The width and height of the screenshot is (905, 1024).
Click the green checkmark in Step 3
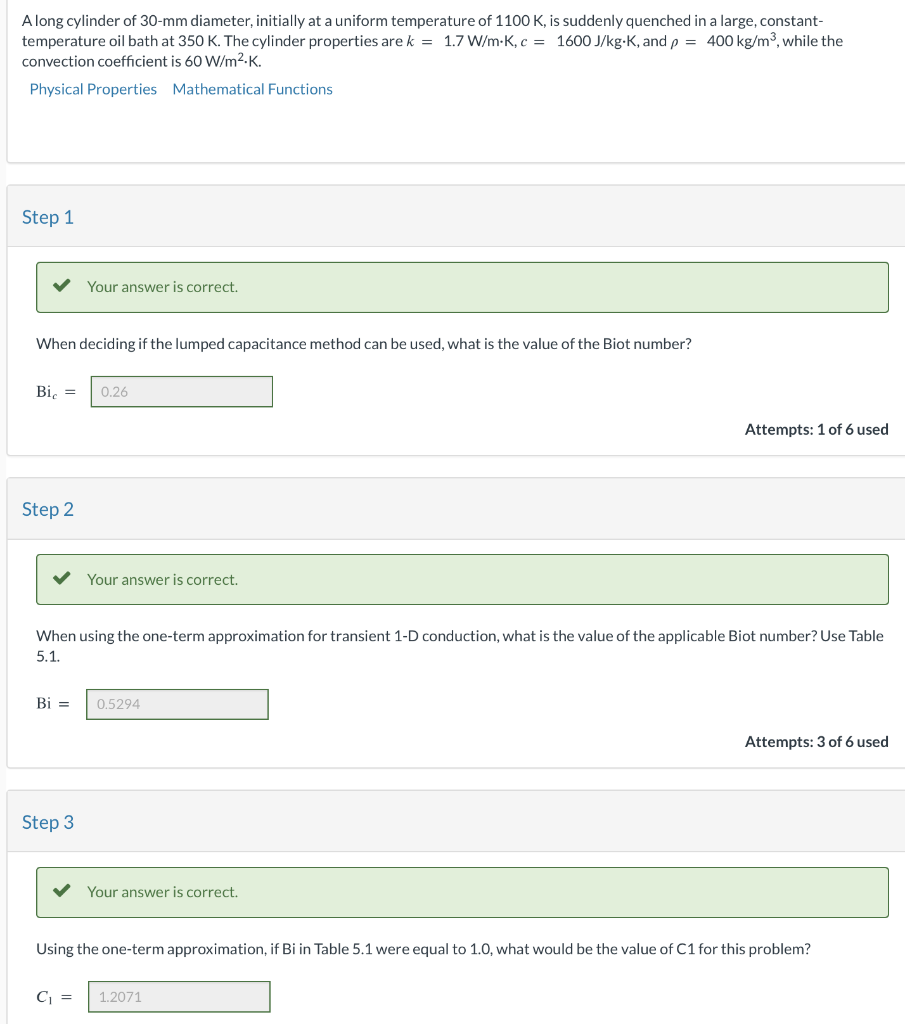click(62, 891)
